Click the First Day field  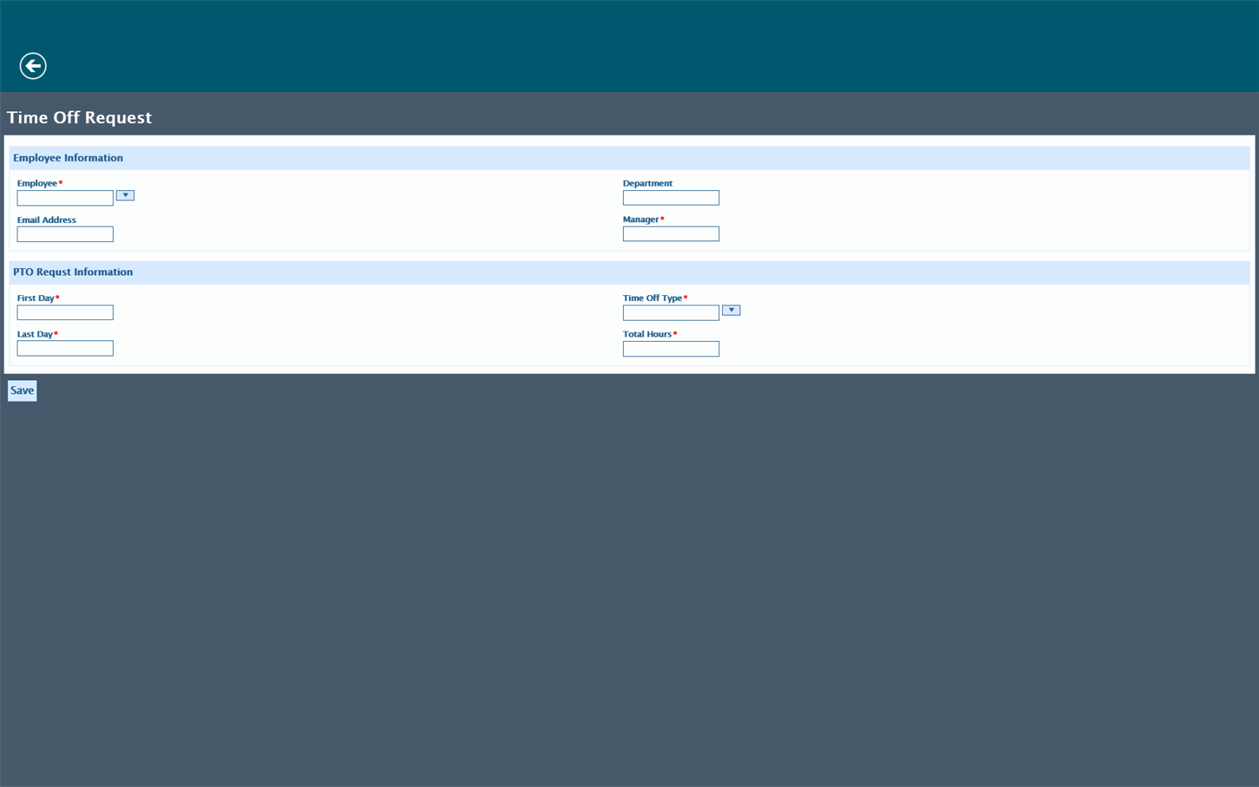[x=64, y=311]
